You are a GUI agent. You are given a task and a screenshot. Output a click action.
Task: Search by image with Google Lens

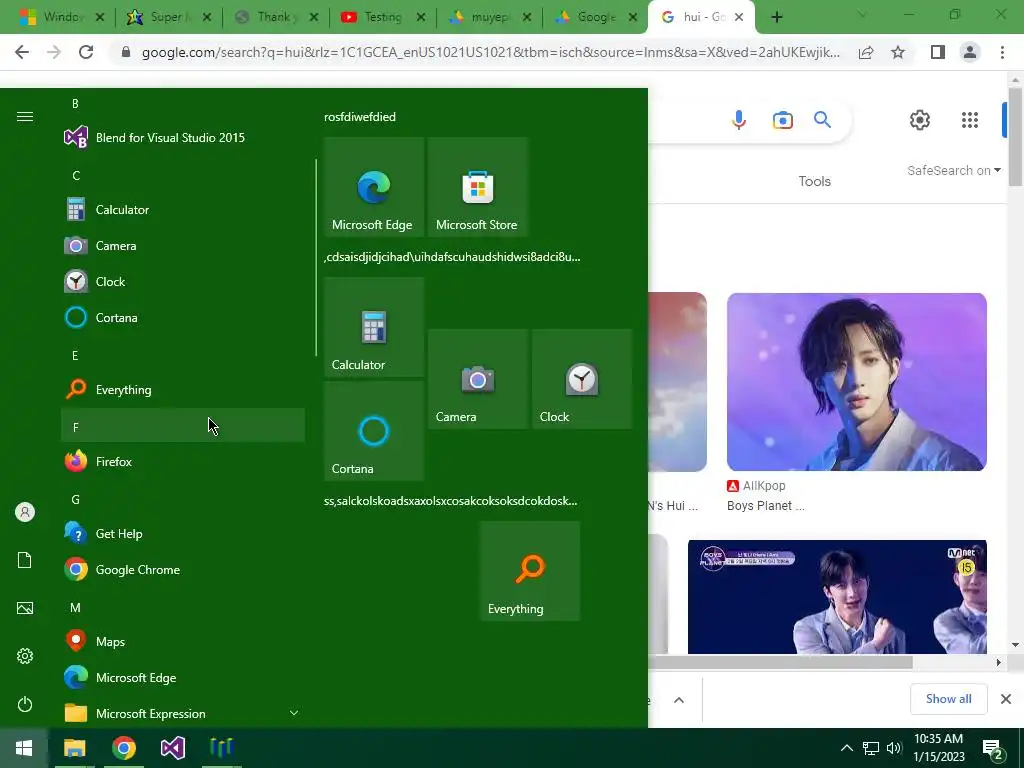point(782,120)
